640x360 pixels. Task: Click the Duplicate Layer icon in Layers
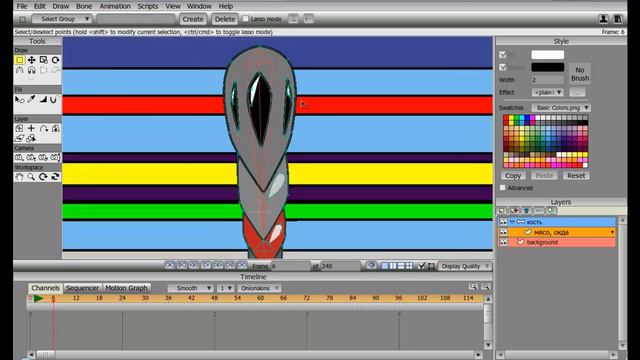(x=514, y=211)
